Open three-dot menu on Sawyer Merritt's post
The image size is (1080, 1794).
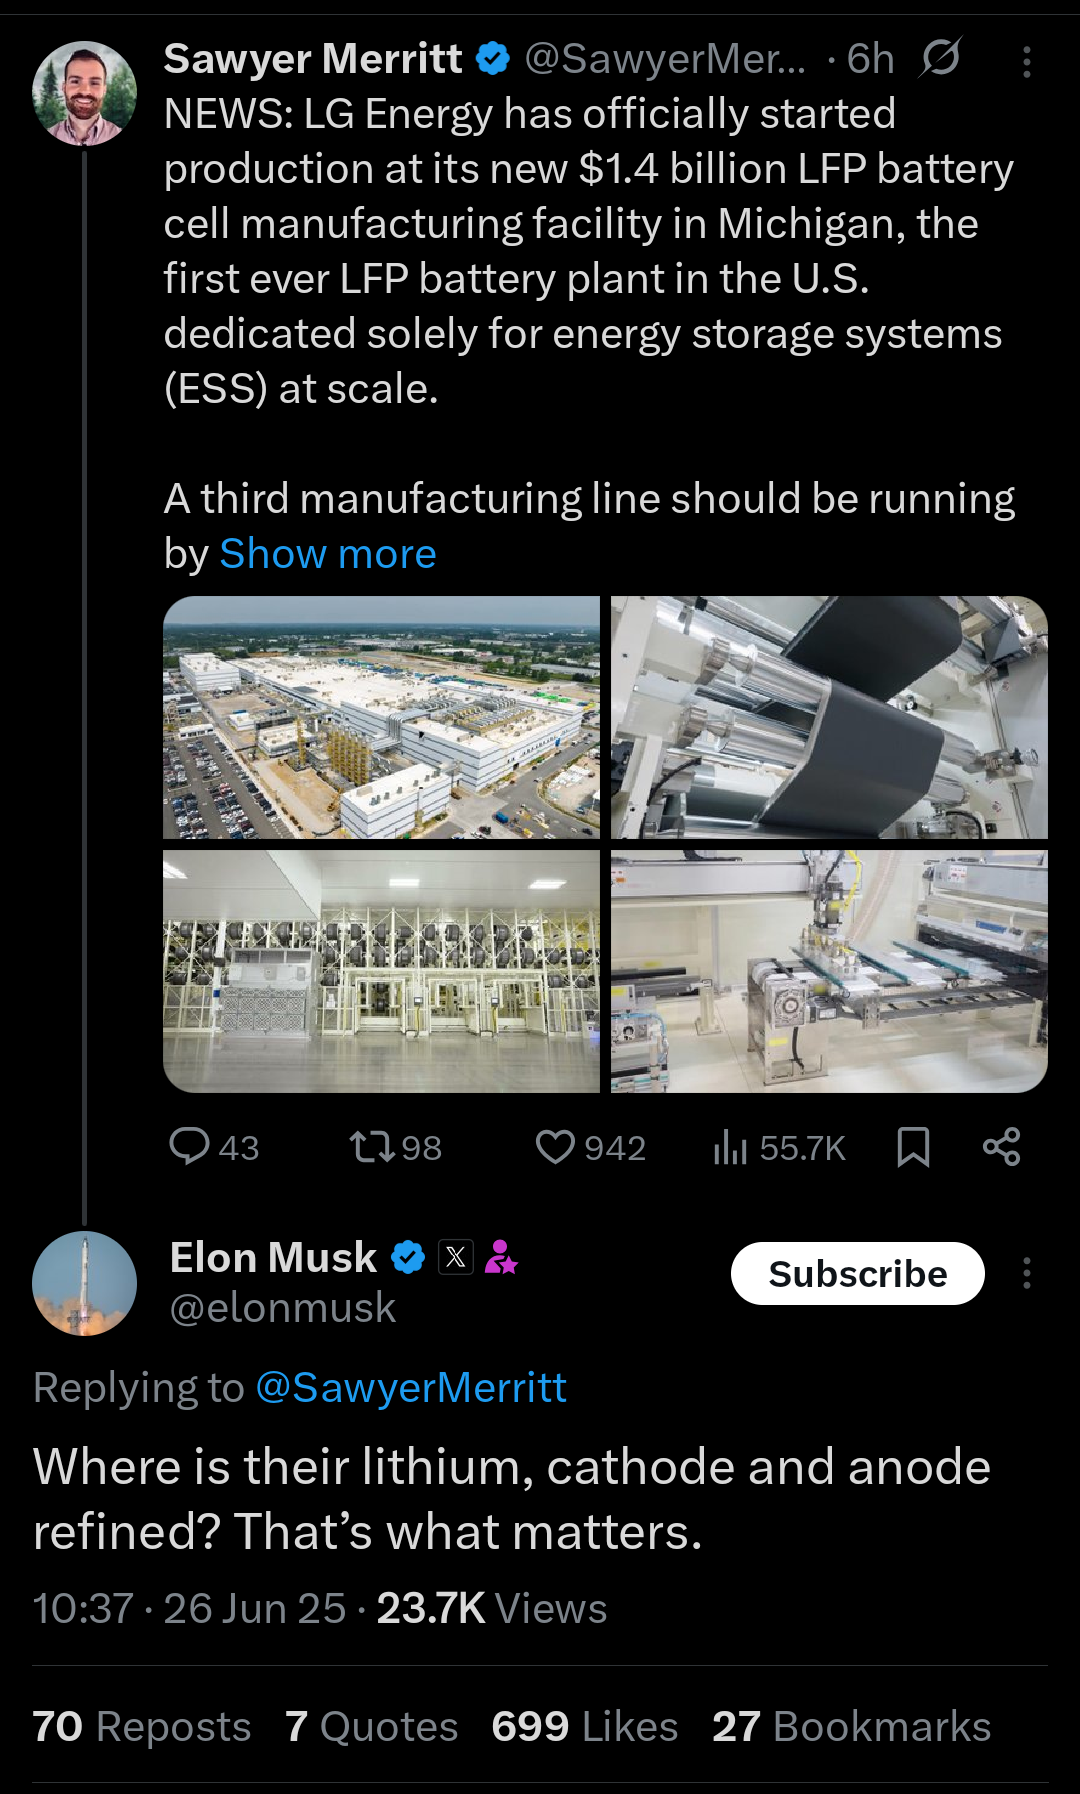tap(1026, 62)
